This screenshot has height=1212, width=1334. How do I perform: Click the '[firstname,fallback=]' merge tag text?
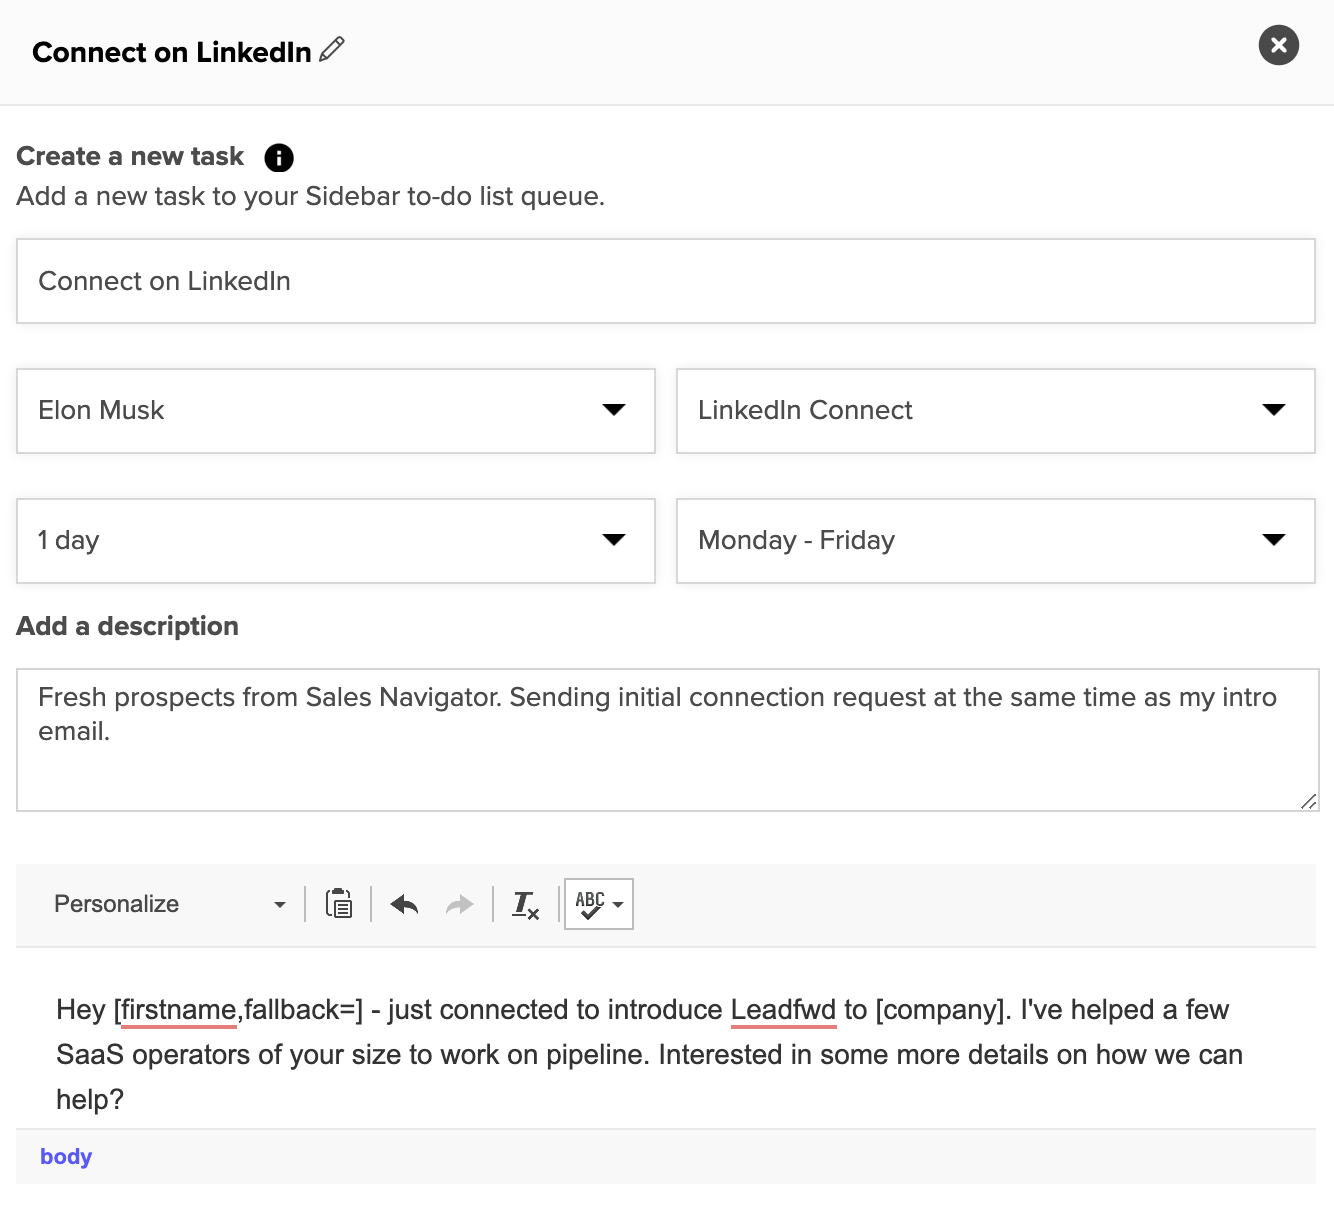(238, 1010)
